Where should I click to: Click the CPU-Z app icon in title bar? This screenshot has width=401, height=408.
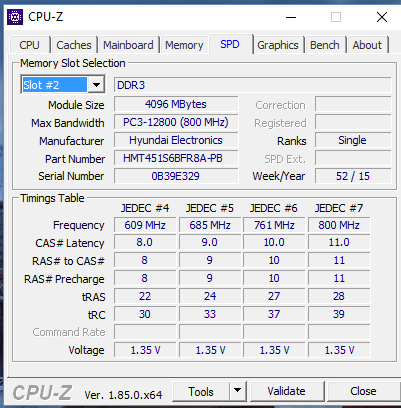point(15,17)
